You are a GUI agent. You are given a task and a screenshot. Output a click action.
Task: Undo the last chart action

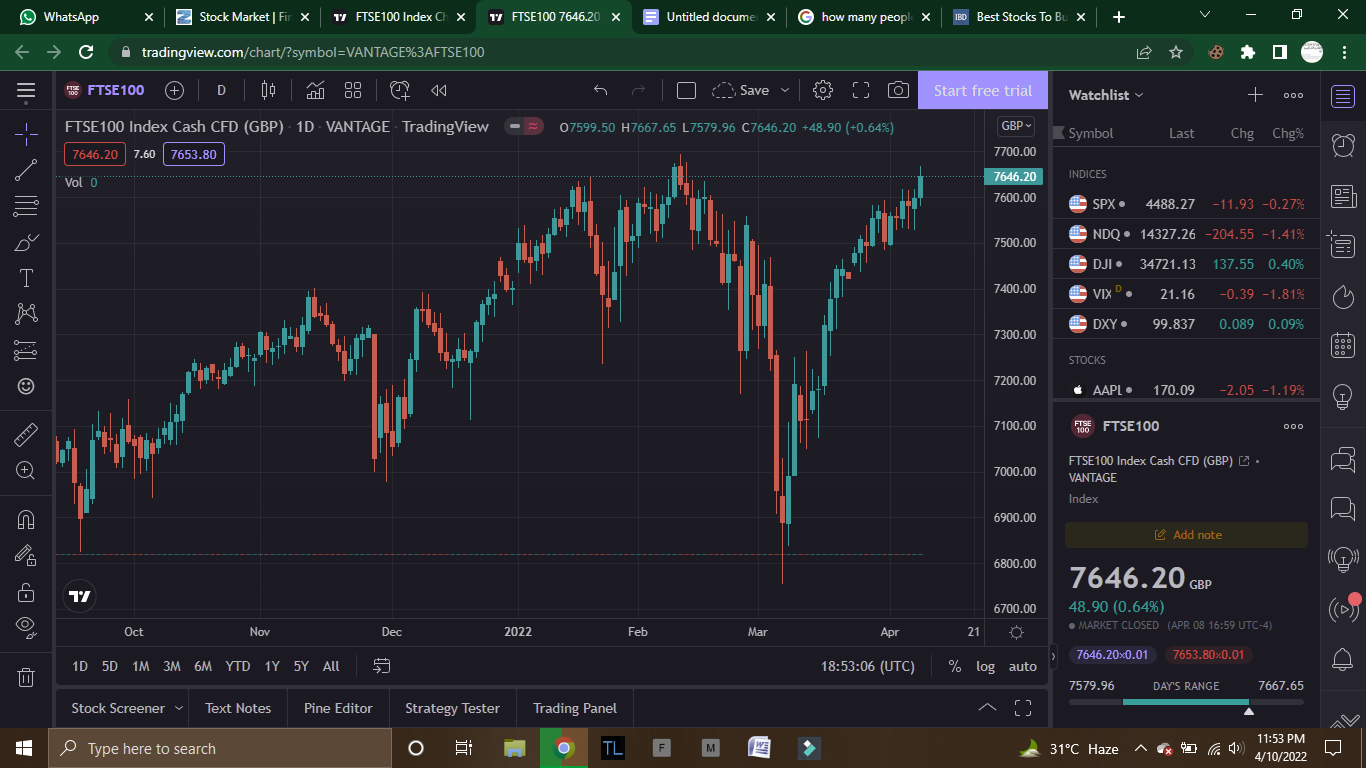tap(600, 90)
